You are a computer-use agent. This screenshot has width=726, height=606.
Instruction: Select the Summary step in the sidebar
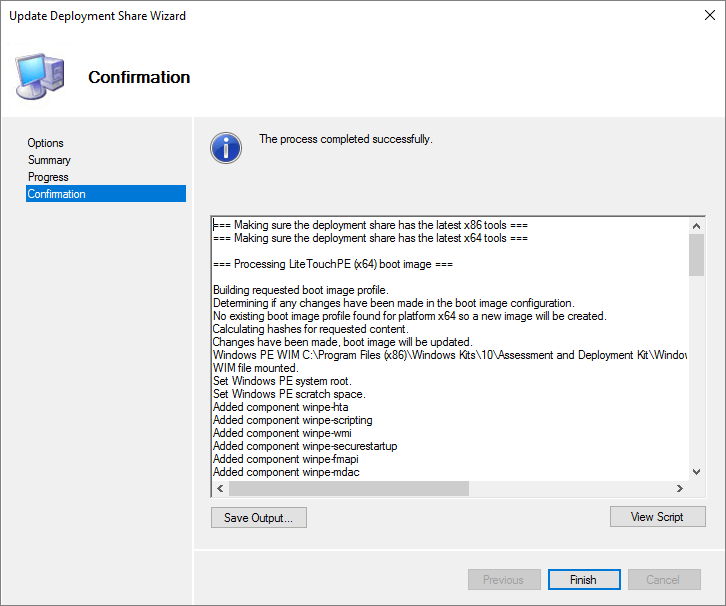pyautogui.click(x=49, y=160)
